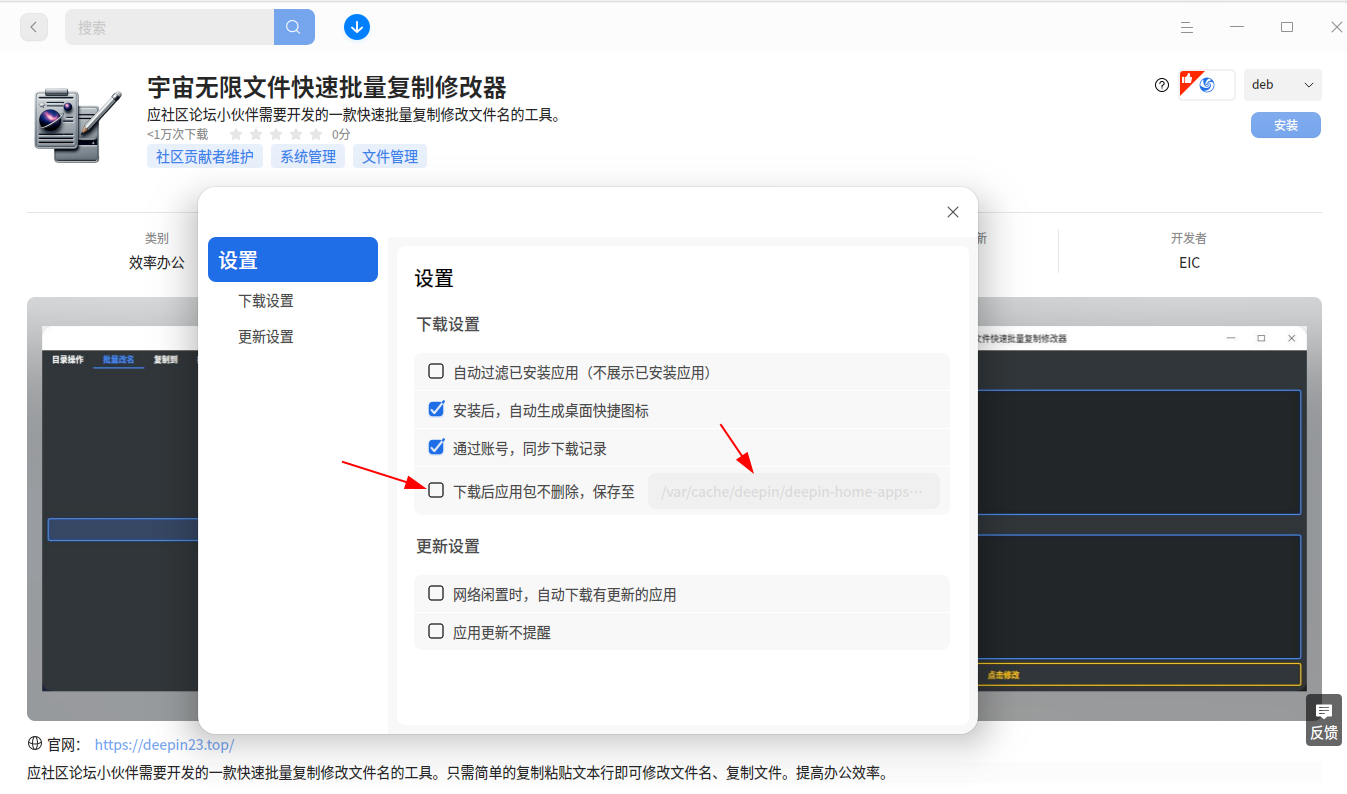Open the hamburger main menu
This screenshot has width=1347, height=794.
pos(1187,27)
